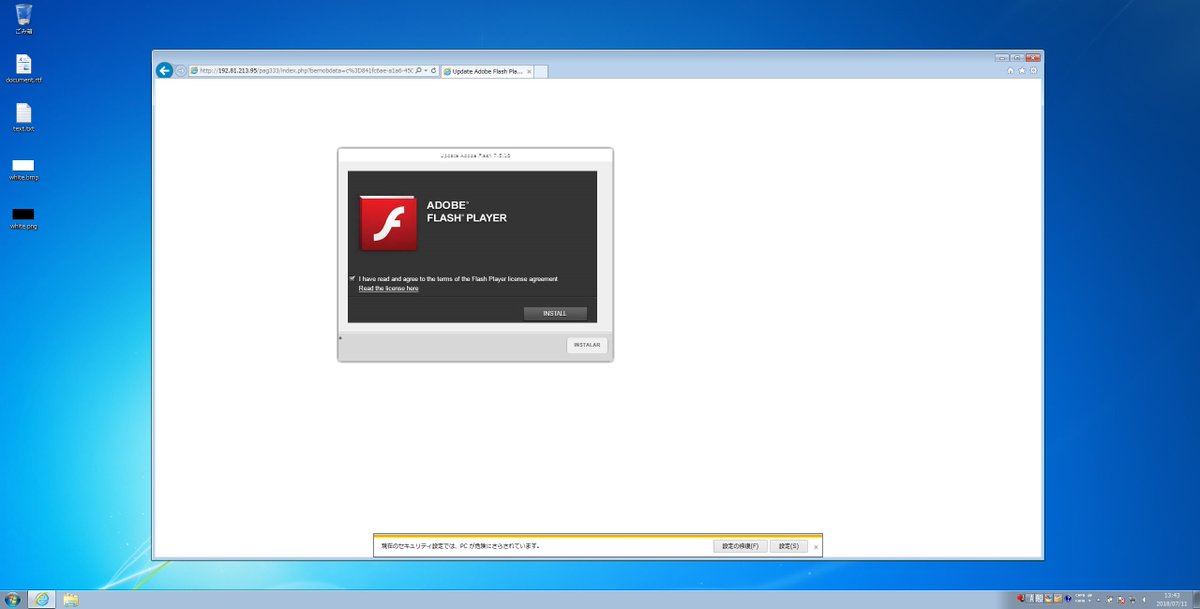This screenshot has height=609, width=1200.
Task: Open the address bar dropdown arrow
Action: pos(425,71)
